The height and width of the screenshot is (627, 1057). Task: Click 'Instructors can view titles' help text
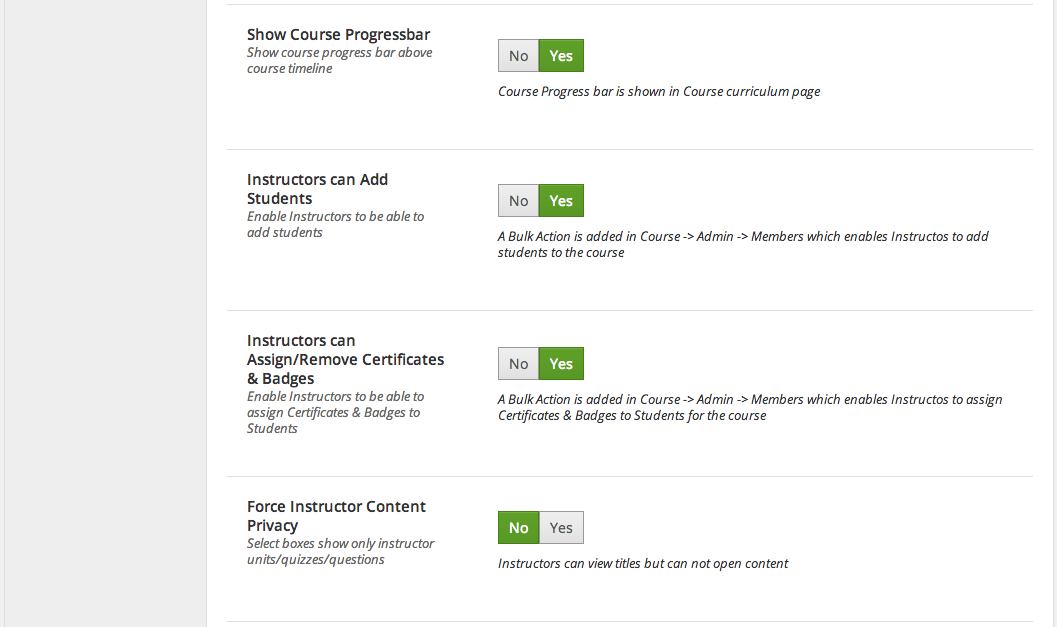[x=643, y=563]
